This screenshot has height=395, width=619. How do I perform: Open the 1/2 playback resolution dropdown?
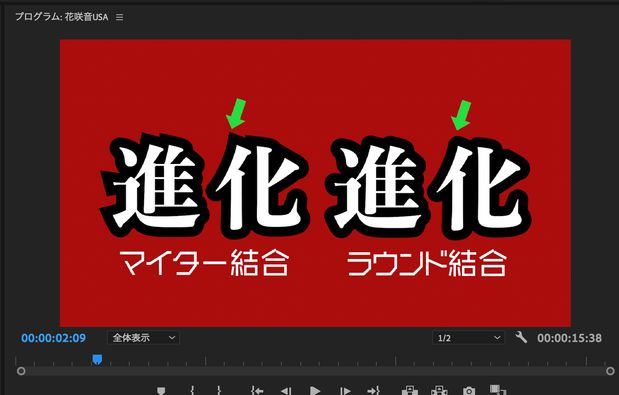pyautogui.click(x=468, y=338)
